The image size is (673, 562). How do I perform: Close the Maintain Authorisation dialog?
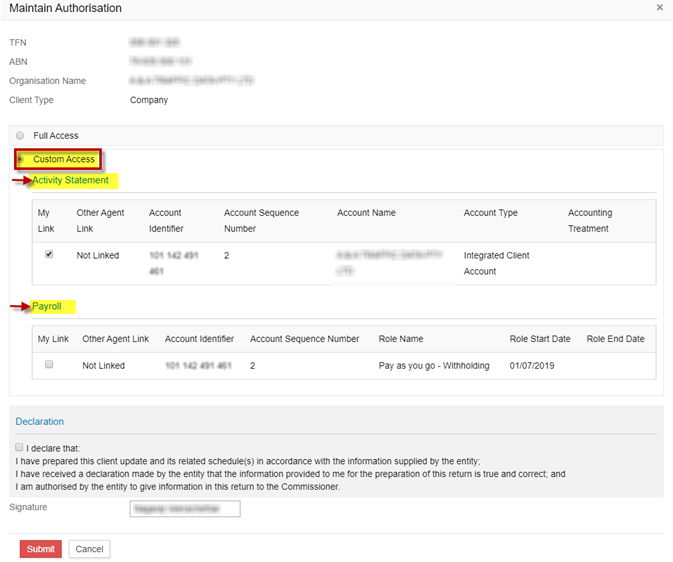tap(659, 8)
